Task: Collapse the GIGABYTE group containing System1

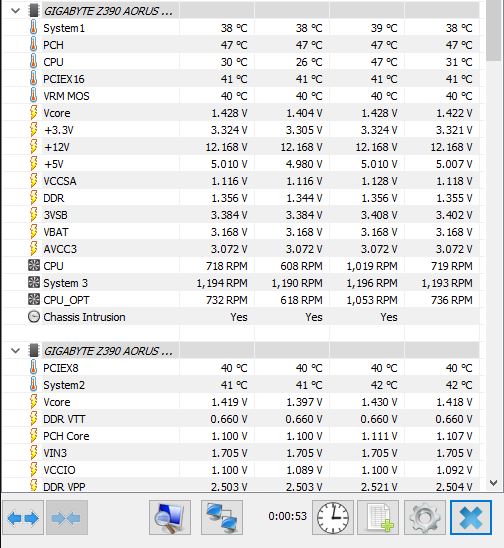Action: tap(15, 10)
